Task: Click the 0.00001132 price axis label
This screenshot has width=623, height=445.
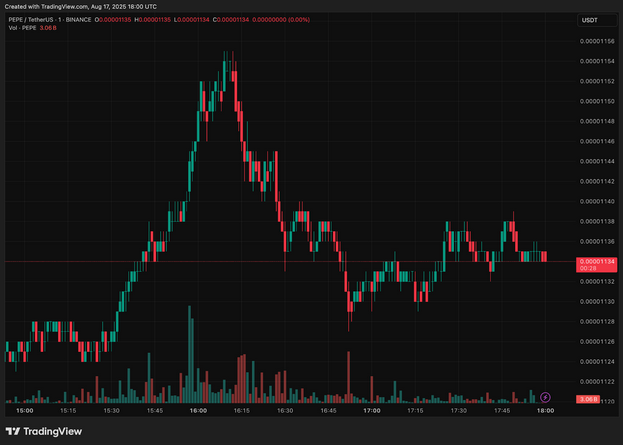Action: 597,282
